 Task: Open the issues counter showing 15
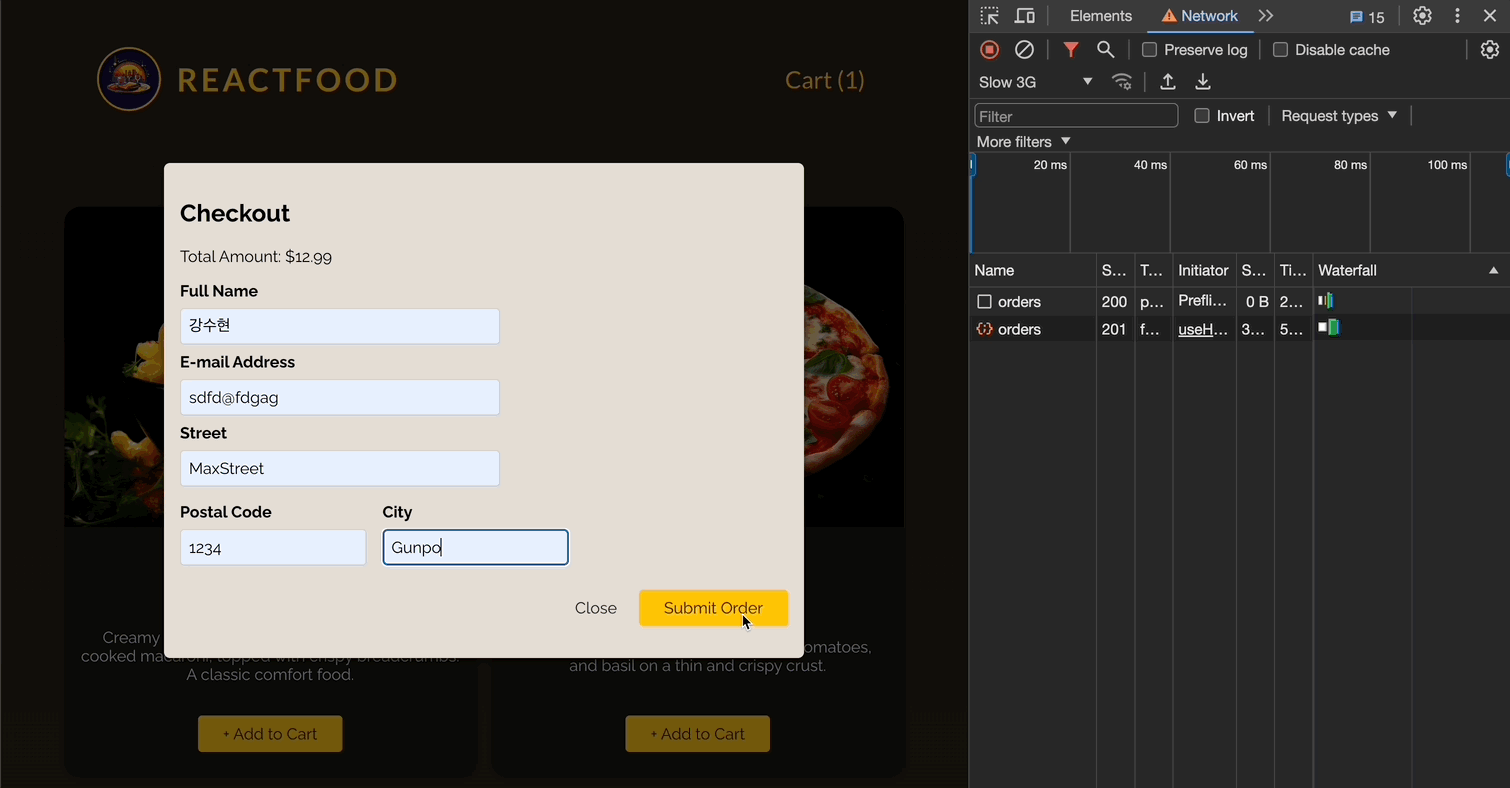point(1367,17)
